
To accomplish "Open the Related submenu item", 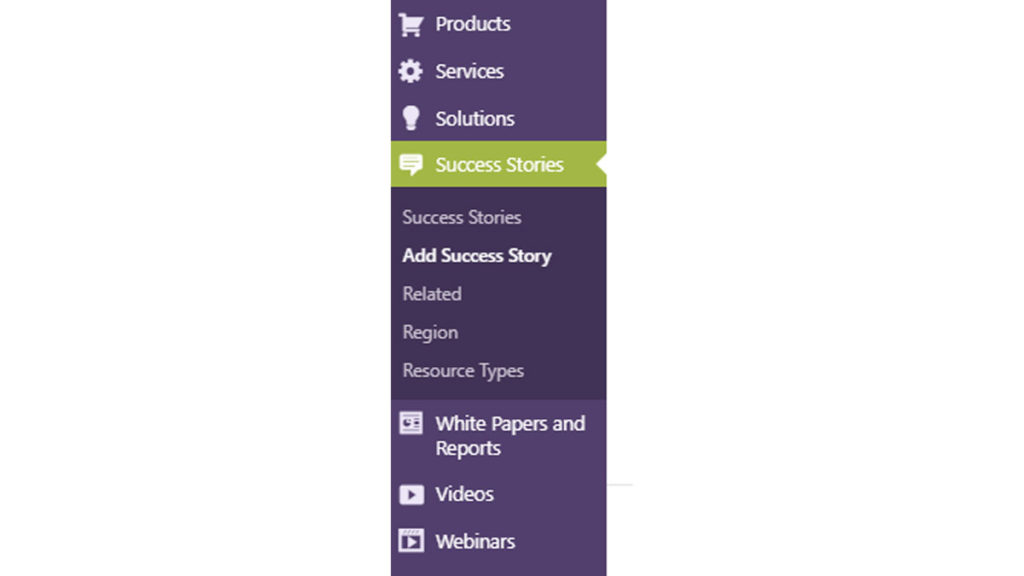I will coord(432,294).
